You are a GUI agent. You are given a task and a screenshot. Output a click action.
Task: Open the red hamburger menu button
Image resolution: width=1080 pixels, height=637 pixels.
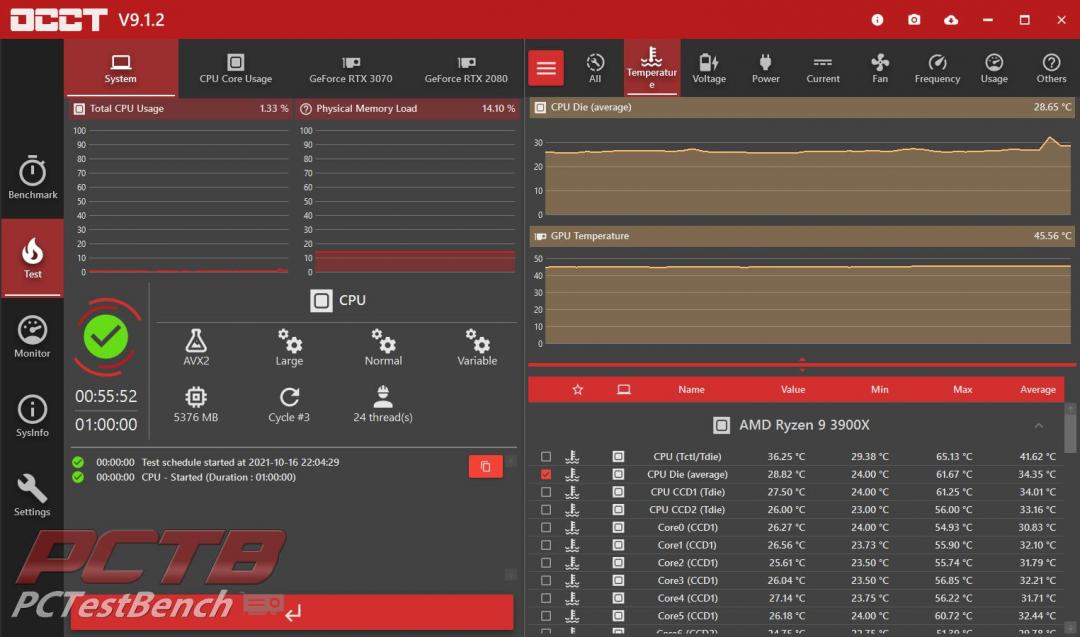click(x=546, y=67)
